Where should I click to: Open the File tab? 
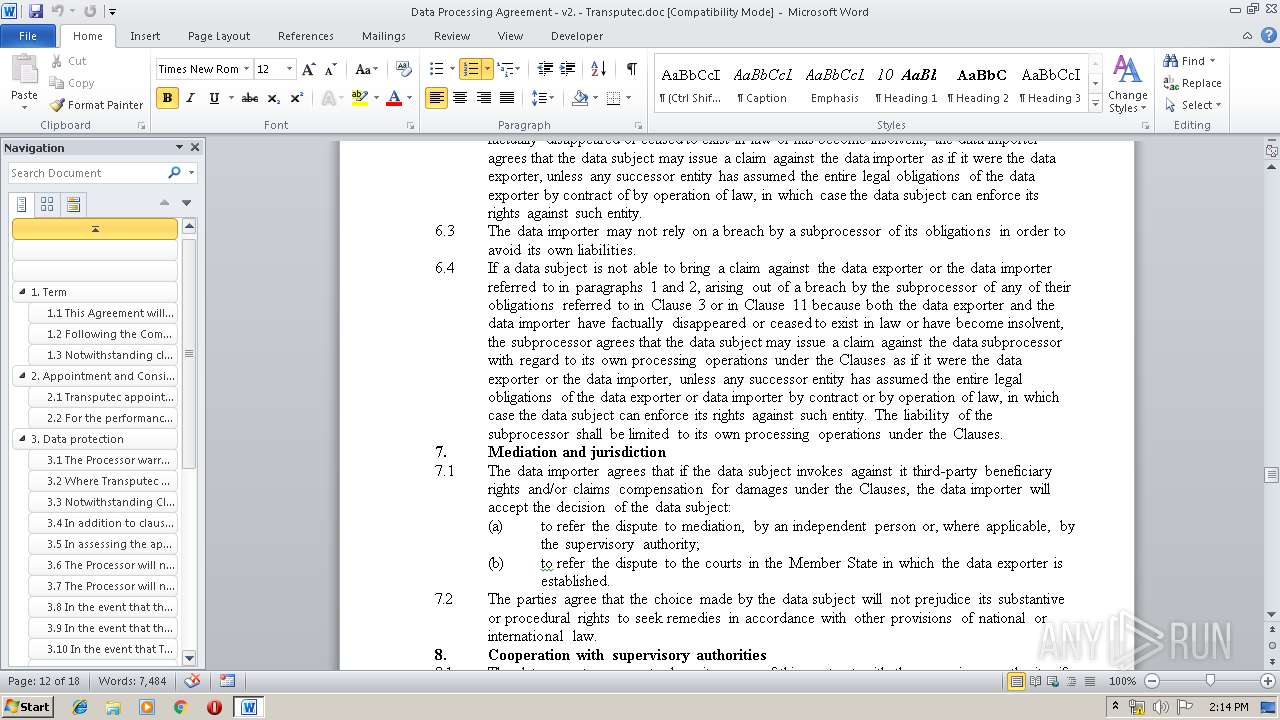(28, 36)
